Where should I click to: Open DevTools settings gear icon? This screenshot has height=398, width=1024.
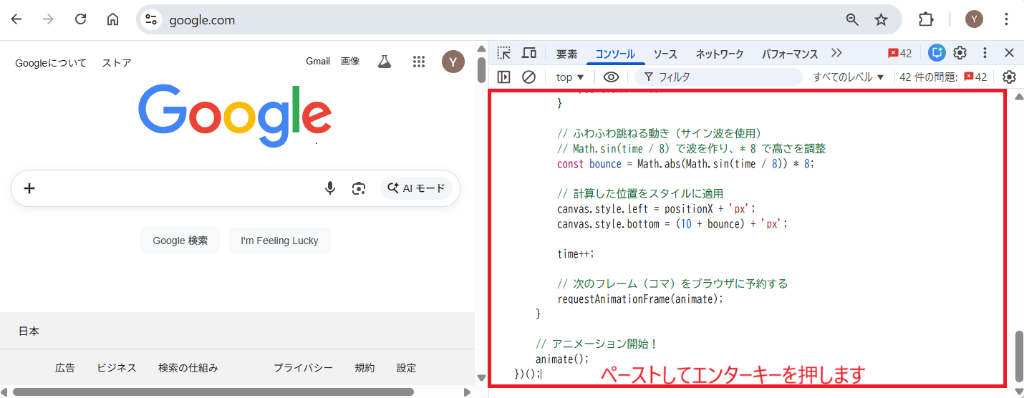tap(960, 53)
